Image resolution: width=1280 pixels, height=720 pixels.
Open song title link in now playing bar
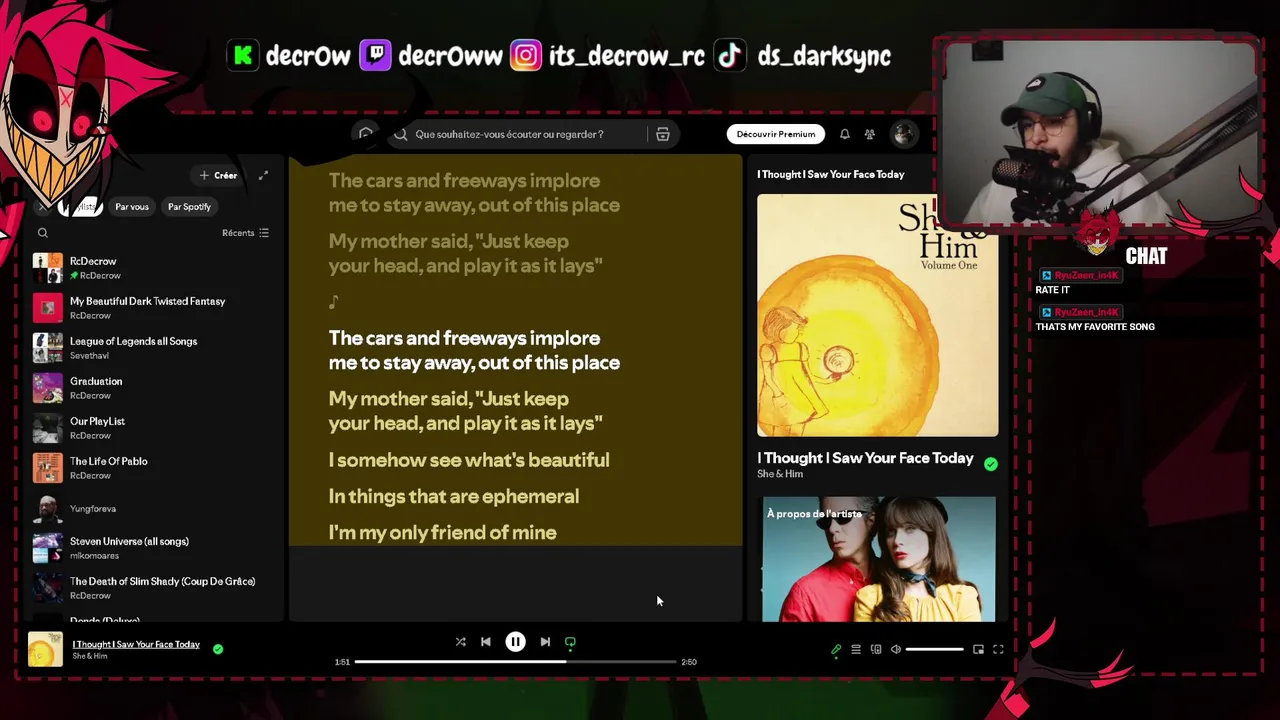[136, 644]
